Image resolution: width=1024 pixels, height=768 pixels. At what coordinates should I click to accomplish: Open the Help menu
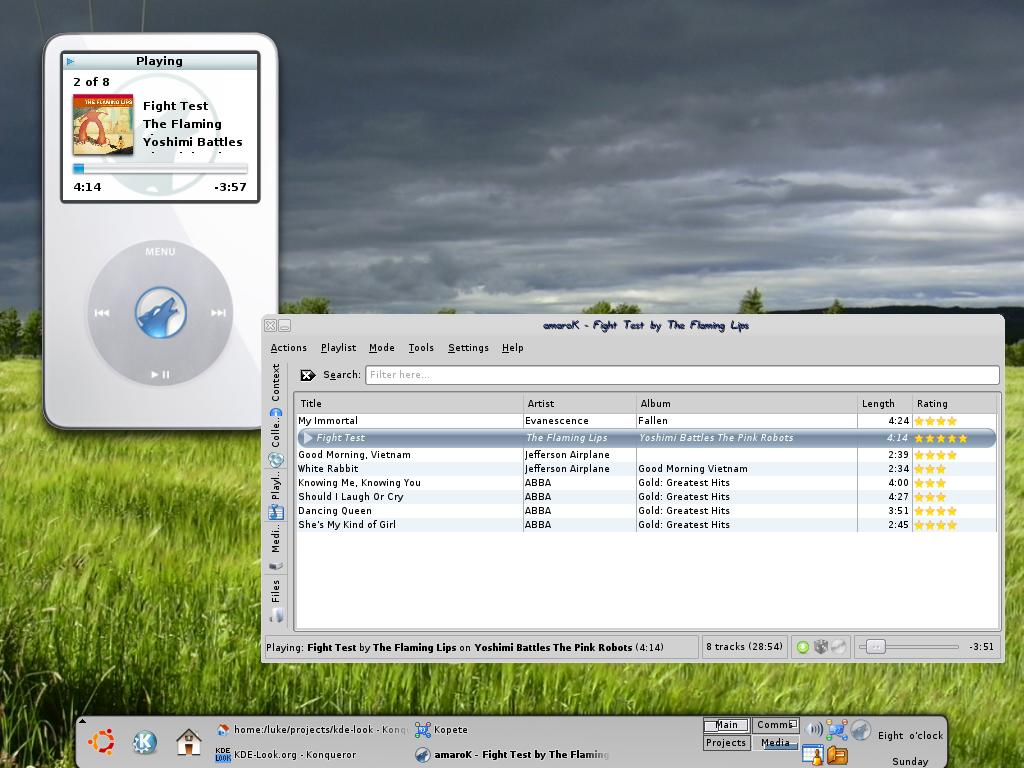[x=513, y=348]
